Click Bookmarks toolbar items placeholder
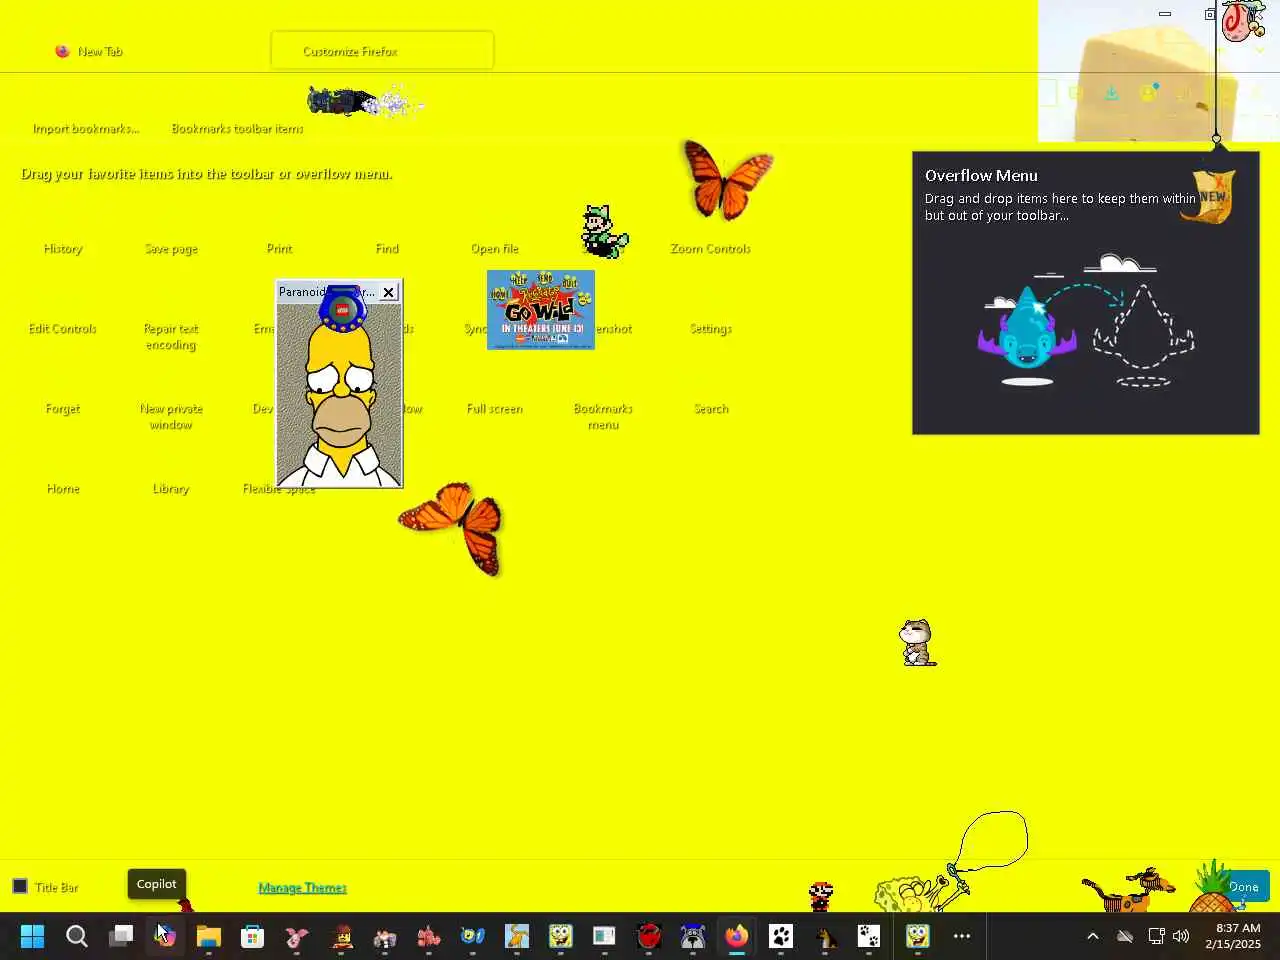Image resolution: width=1280 pixels, height=960 pixels. pyautogui.click(x=237, y=129)
